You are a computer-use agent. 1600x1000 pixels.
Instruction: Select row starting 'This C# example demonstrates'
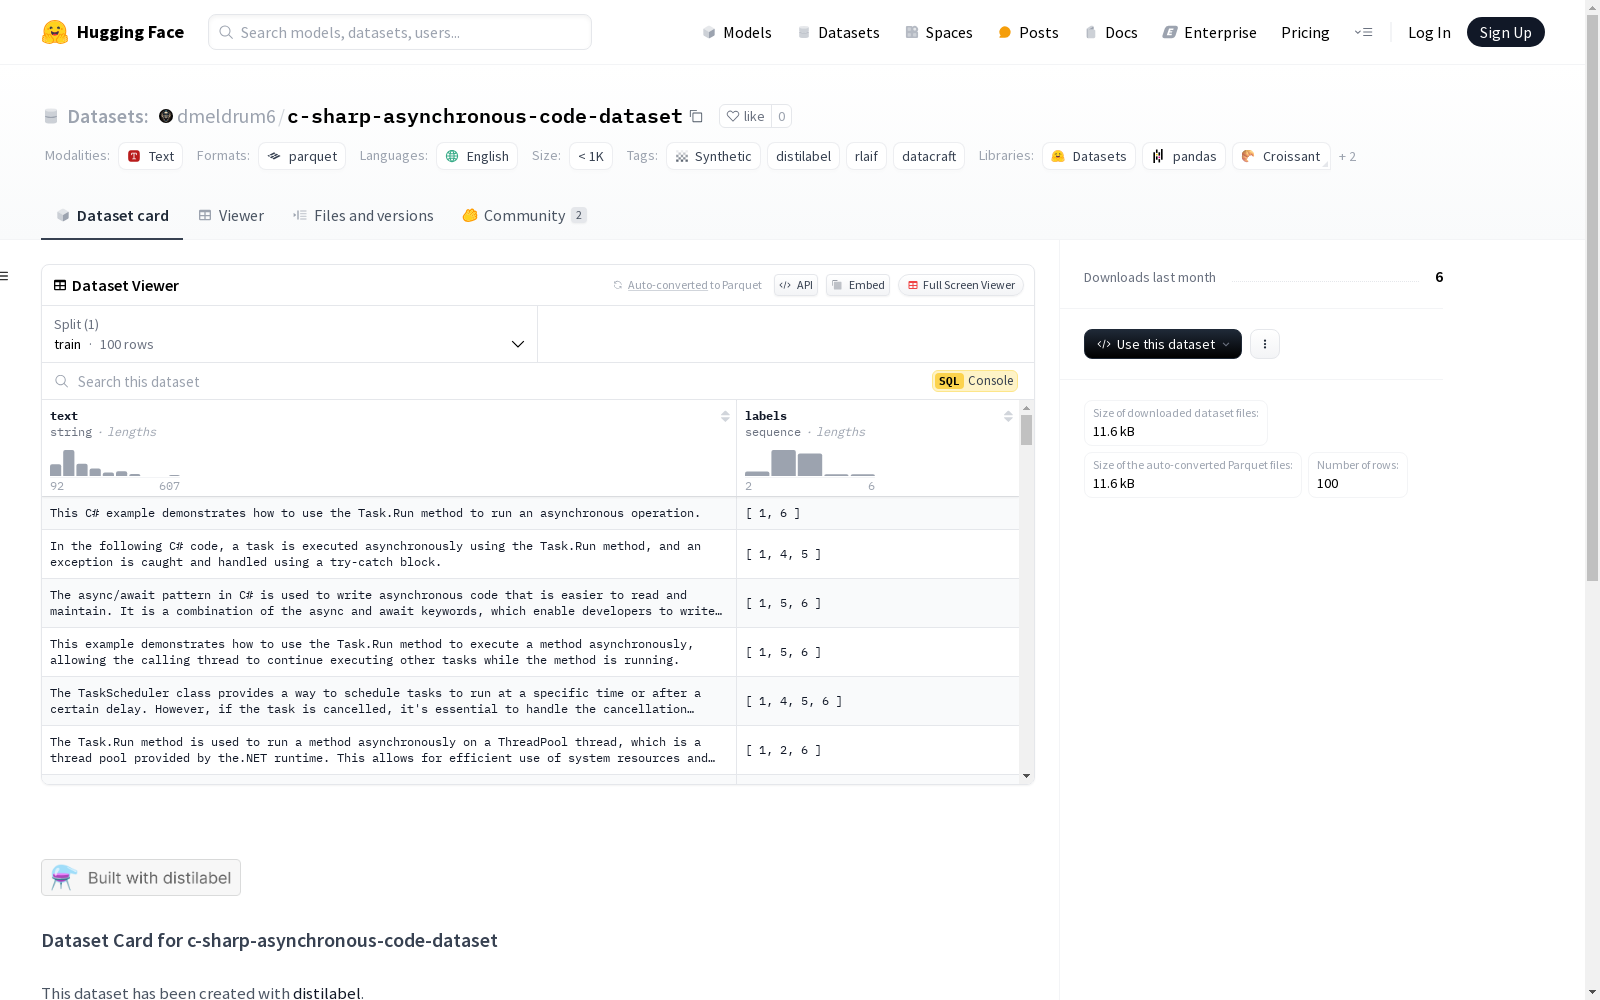(530, 513)
